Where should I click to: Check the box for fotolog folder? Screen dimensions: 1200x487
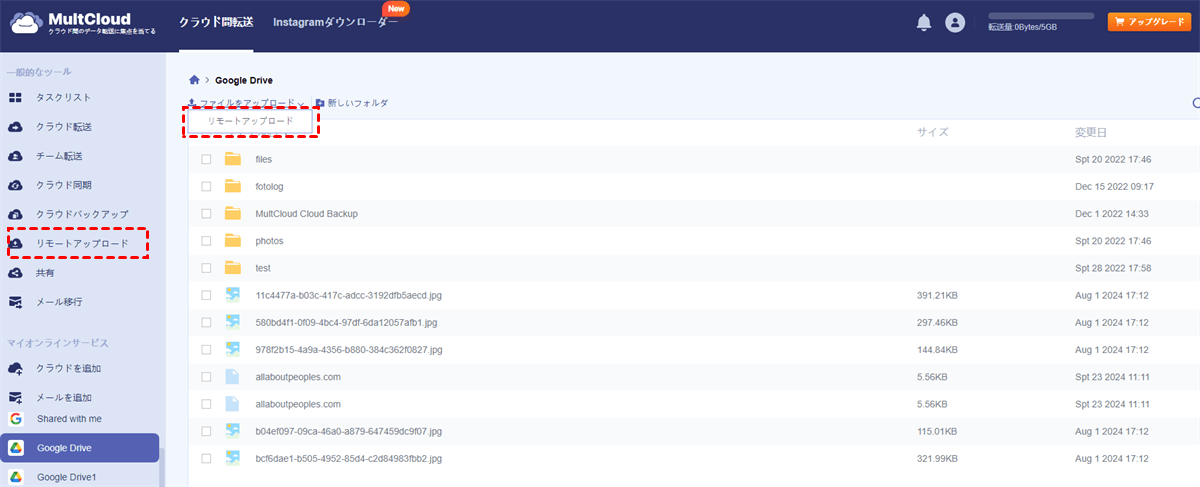click(206, 186)
